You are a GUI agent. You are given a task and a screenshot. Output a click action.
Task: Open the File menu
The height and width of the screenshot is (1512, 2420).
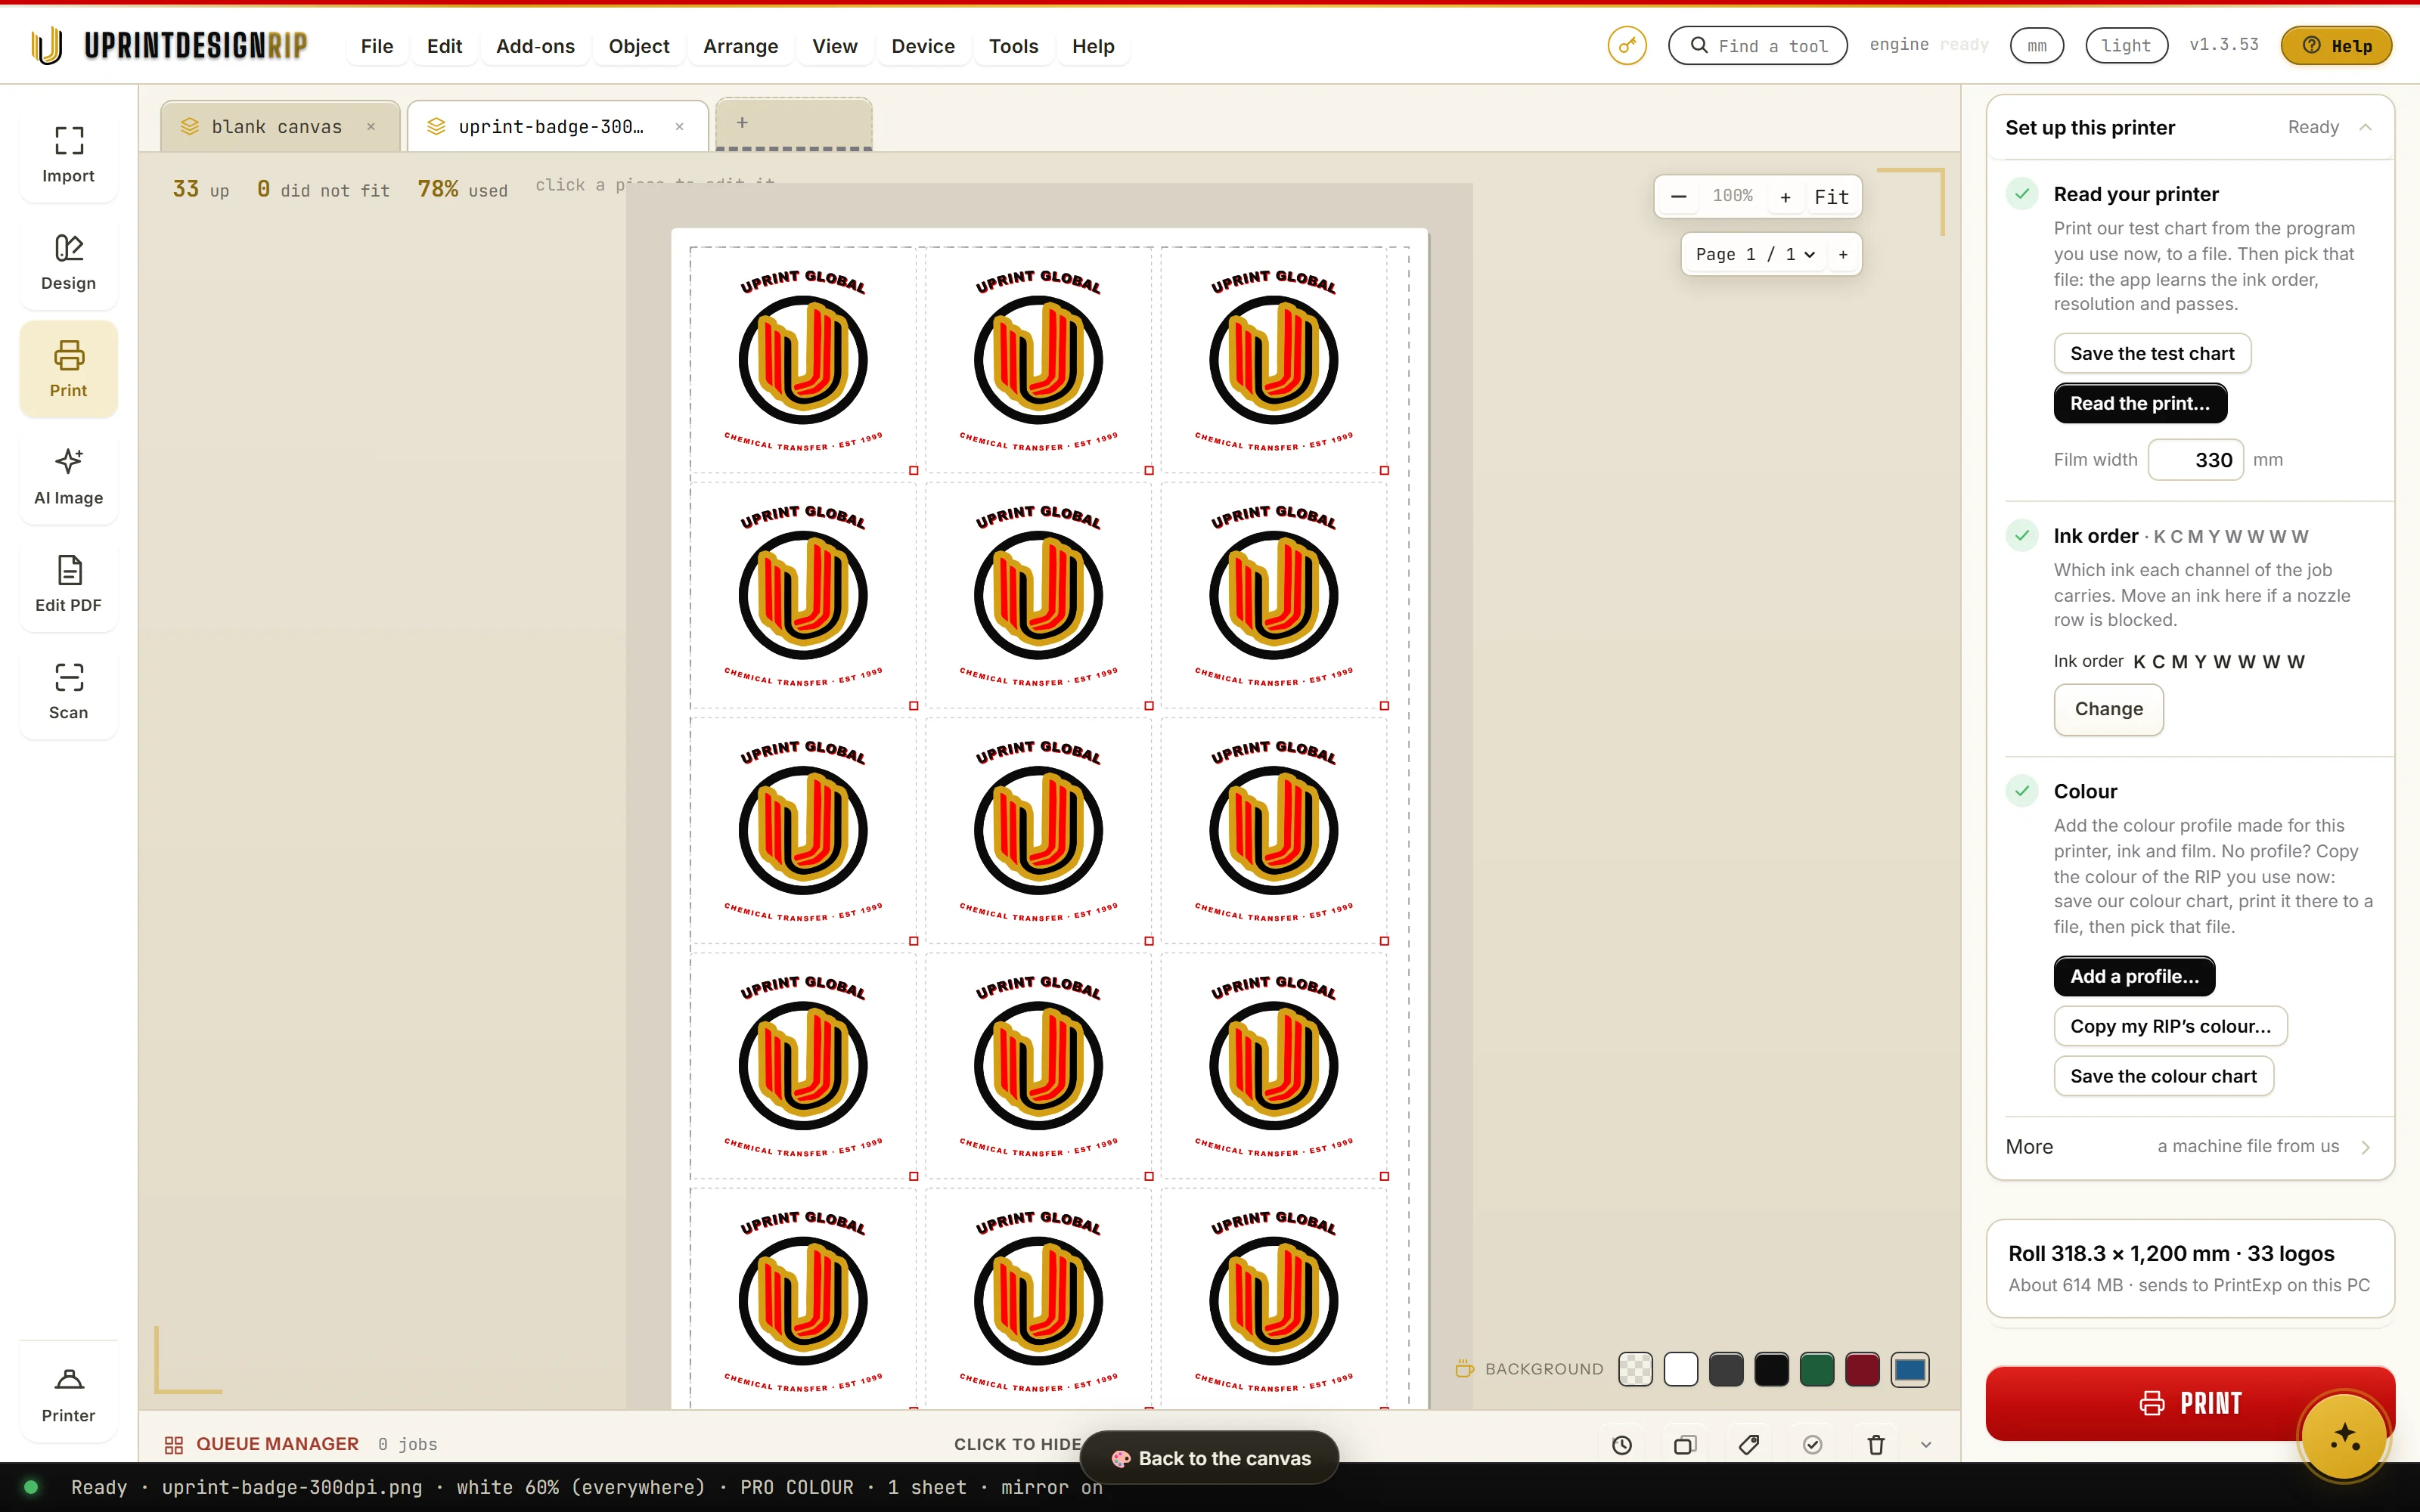pos(377,46)
